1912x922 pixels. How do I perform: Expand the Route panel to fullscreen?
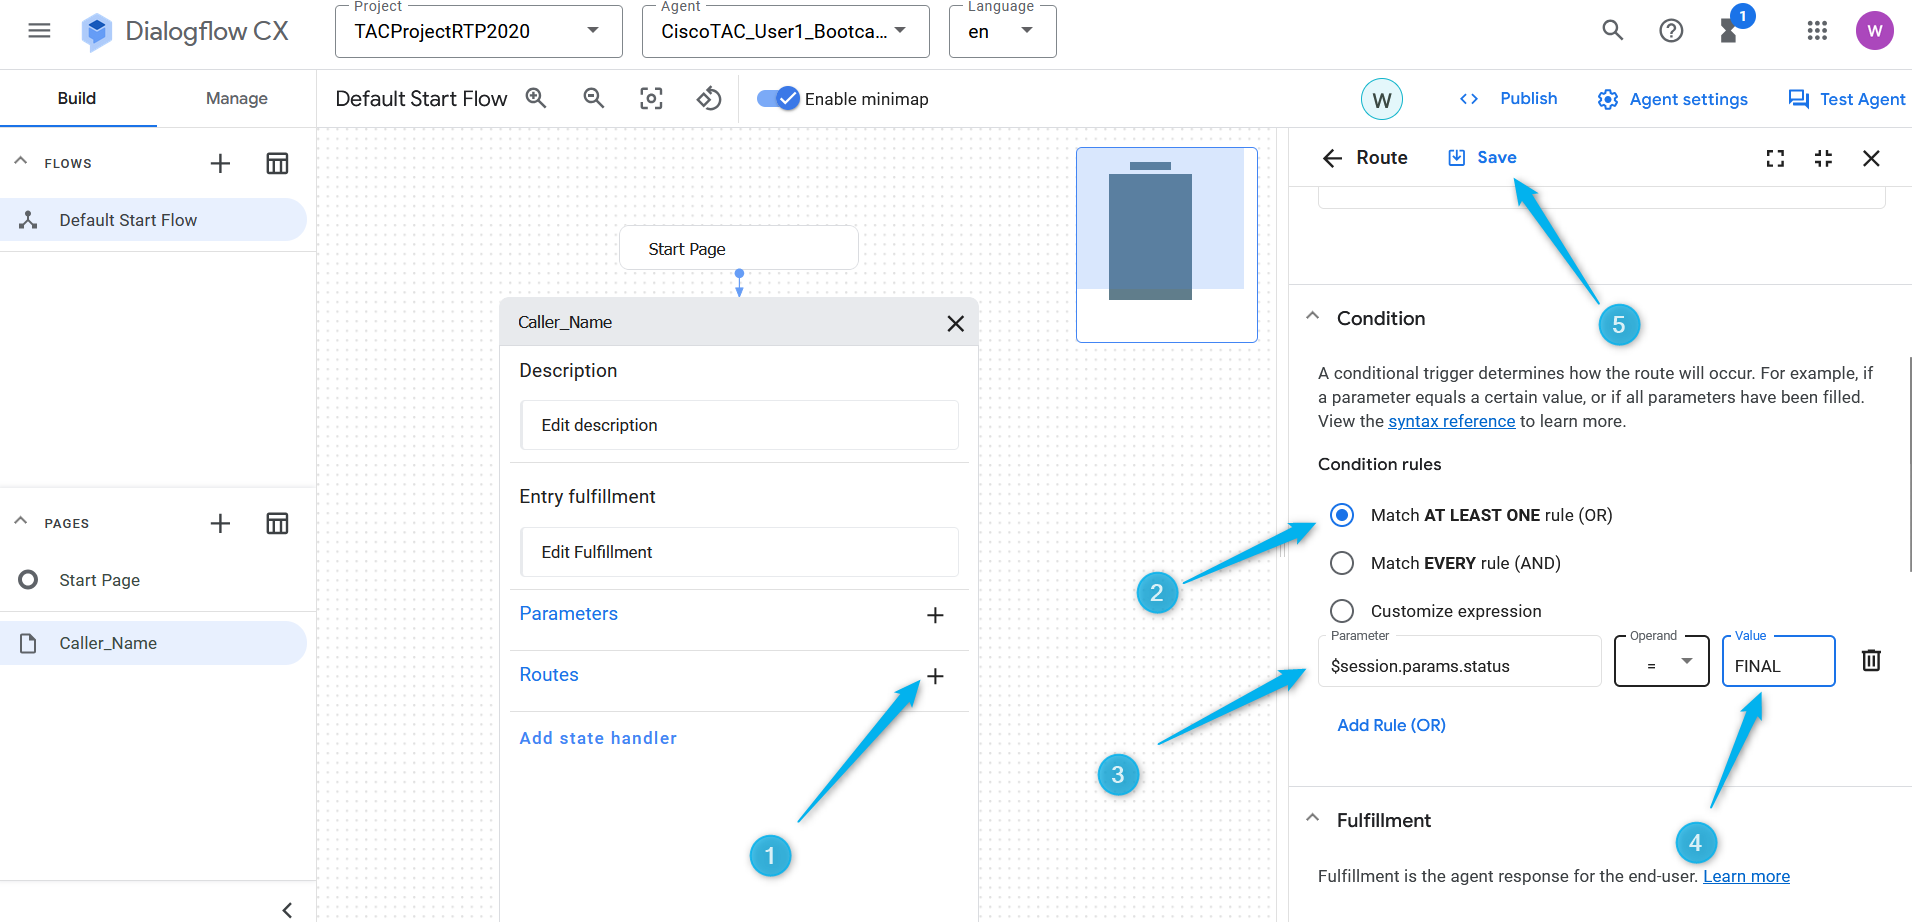click(1775, 158)
